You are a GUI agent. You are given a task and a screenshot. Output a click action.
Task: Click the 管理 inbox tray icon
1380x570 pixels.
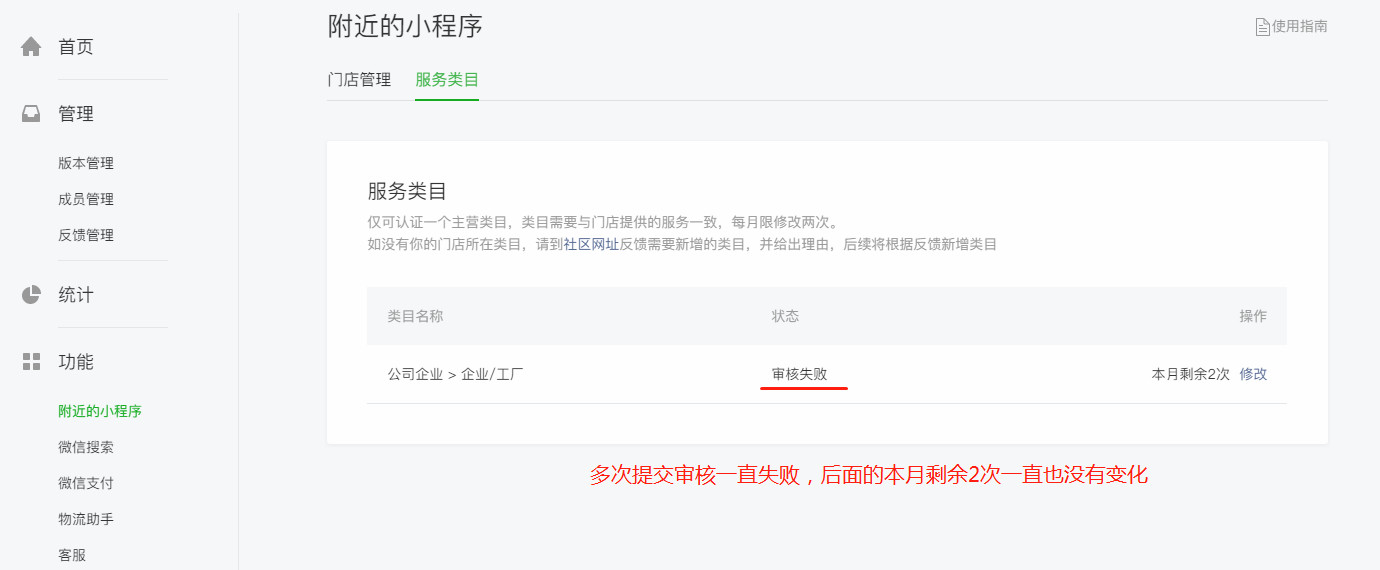pyautogui.click(x=31, y=114)
